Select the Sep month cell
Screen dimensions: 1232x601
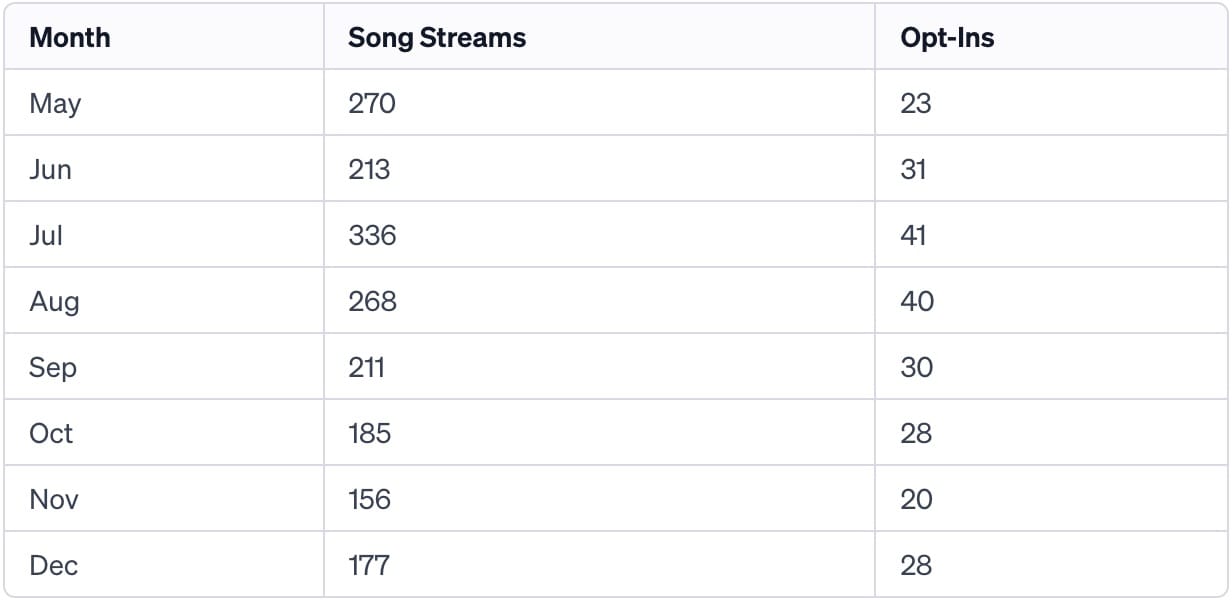53,367
